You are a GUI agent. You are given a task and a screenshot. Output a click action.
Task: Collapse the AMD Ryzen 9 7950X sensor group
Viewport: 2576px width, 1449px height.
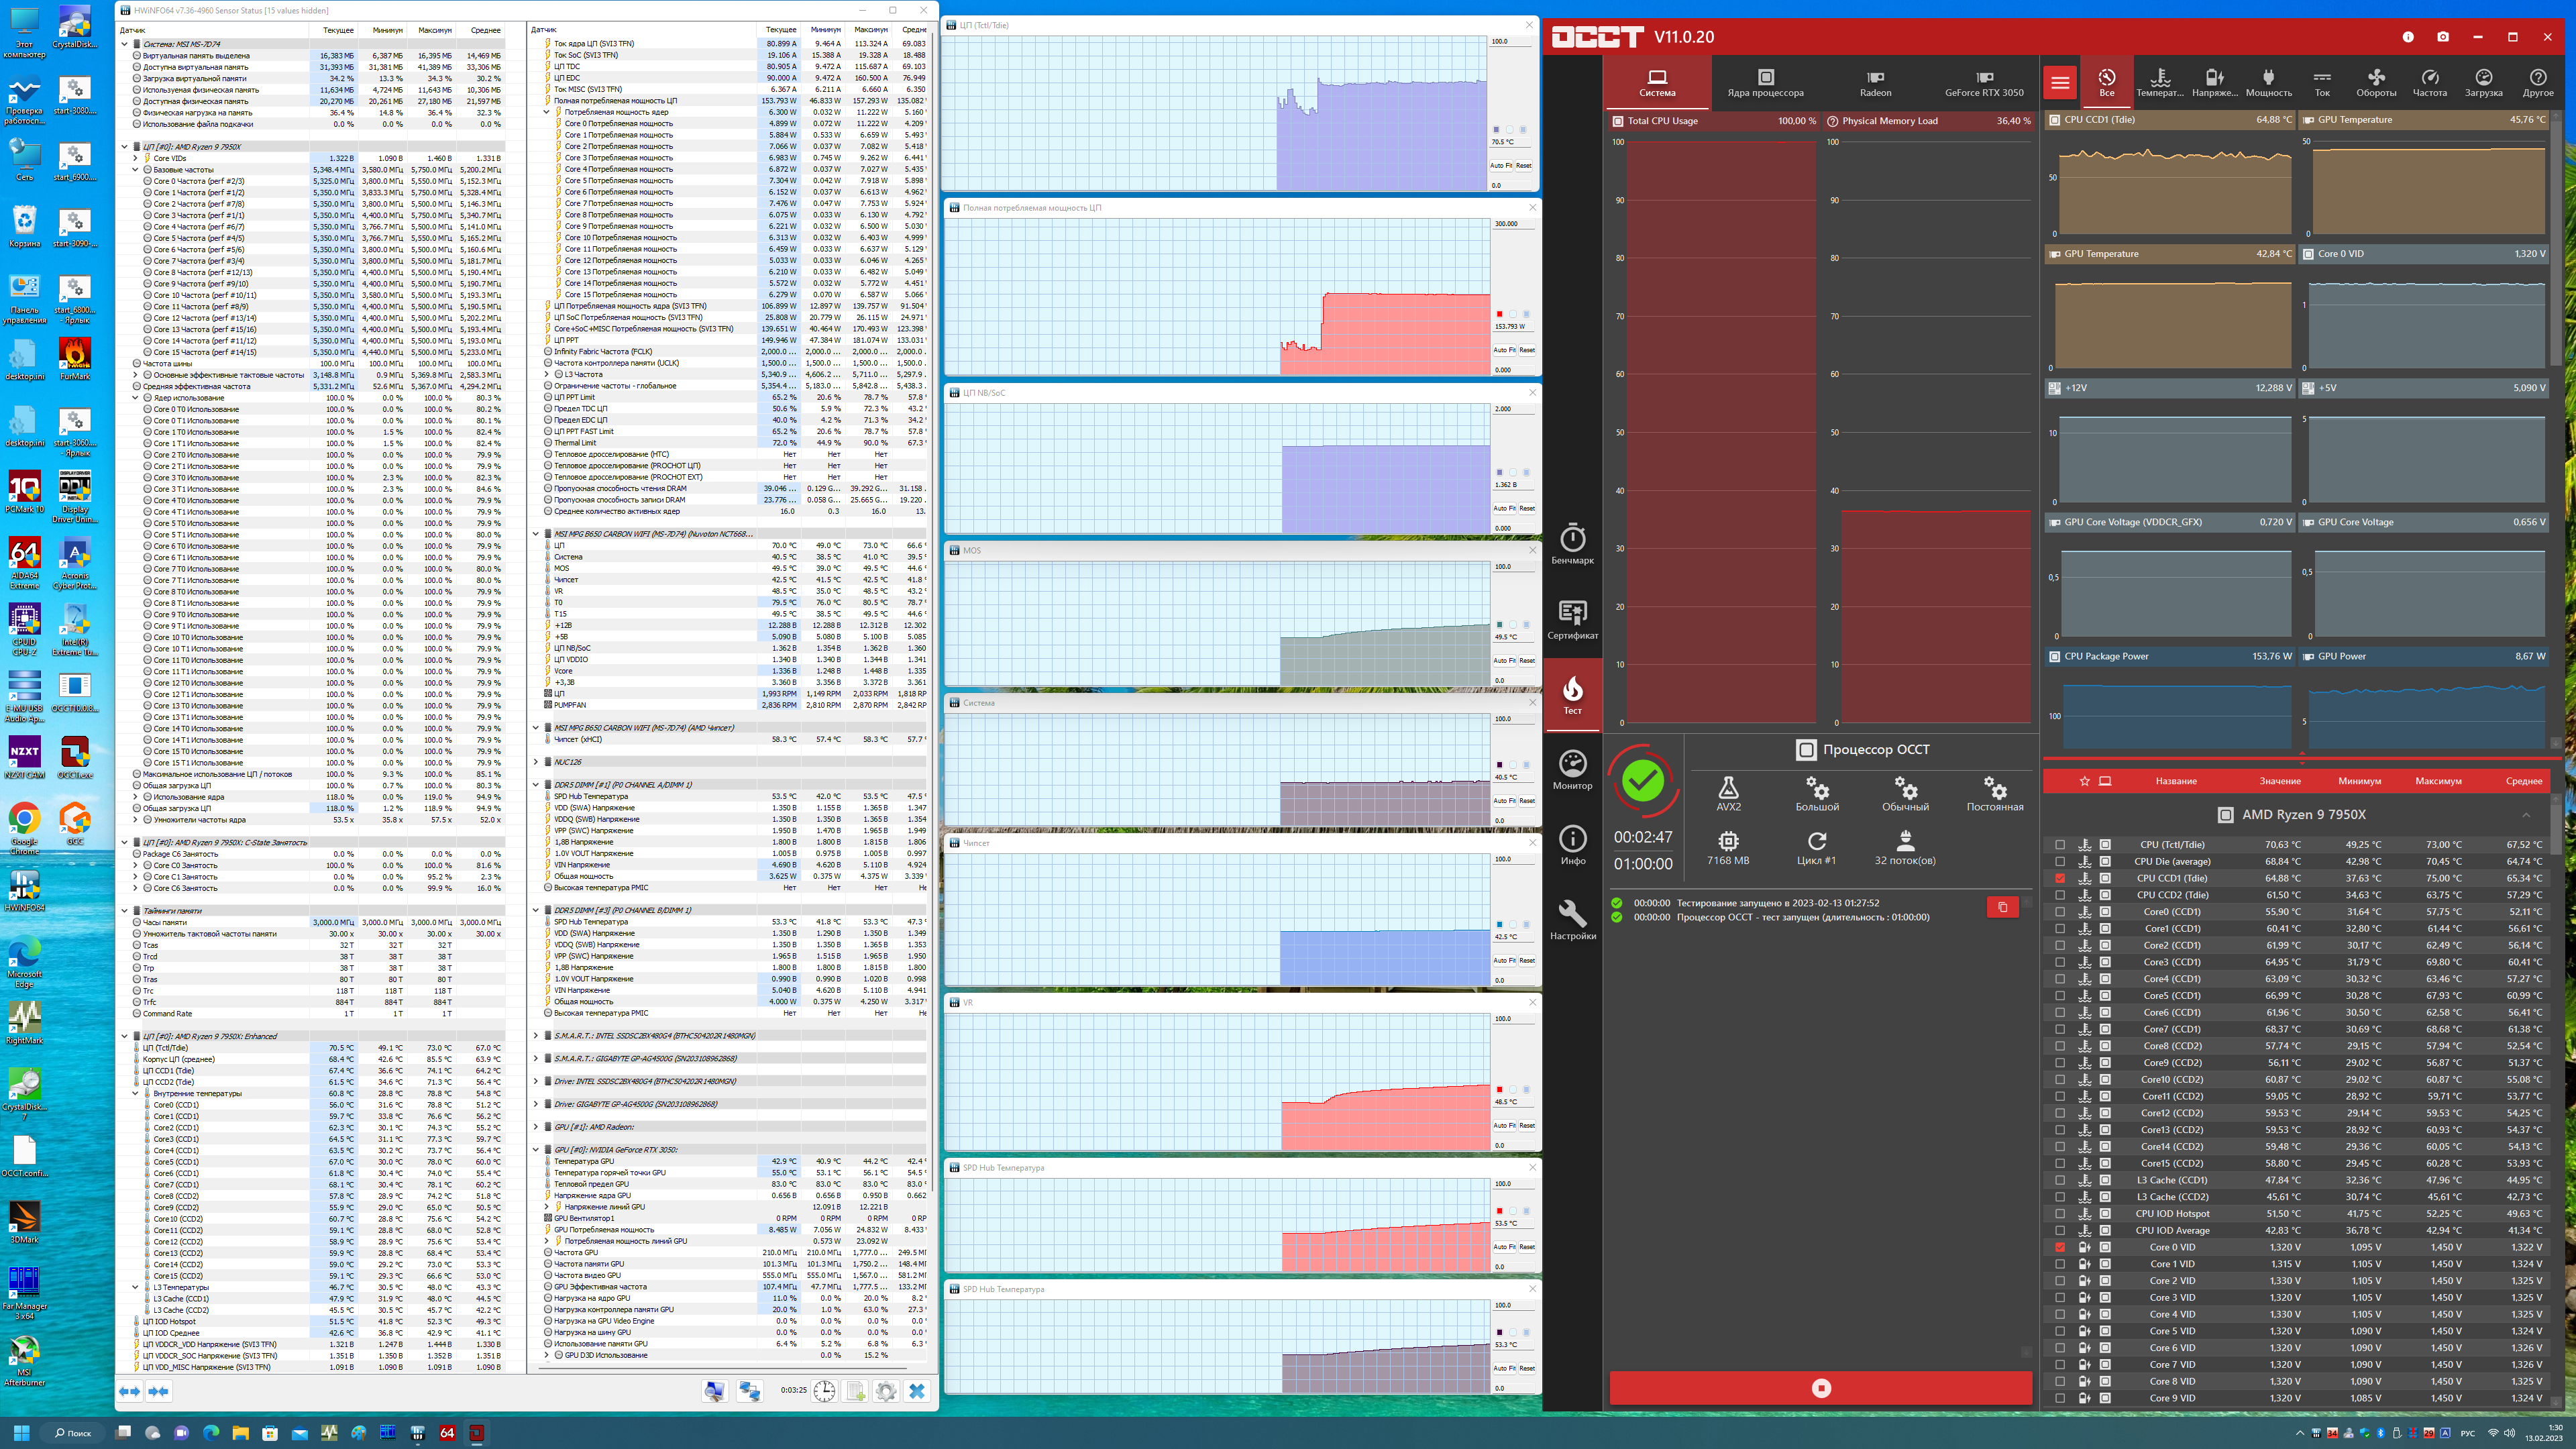point(2526,814)
